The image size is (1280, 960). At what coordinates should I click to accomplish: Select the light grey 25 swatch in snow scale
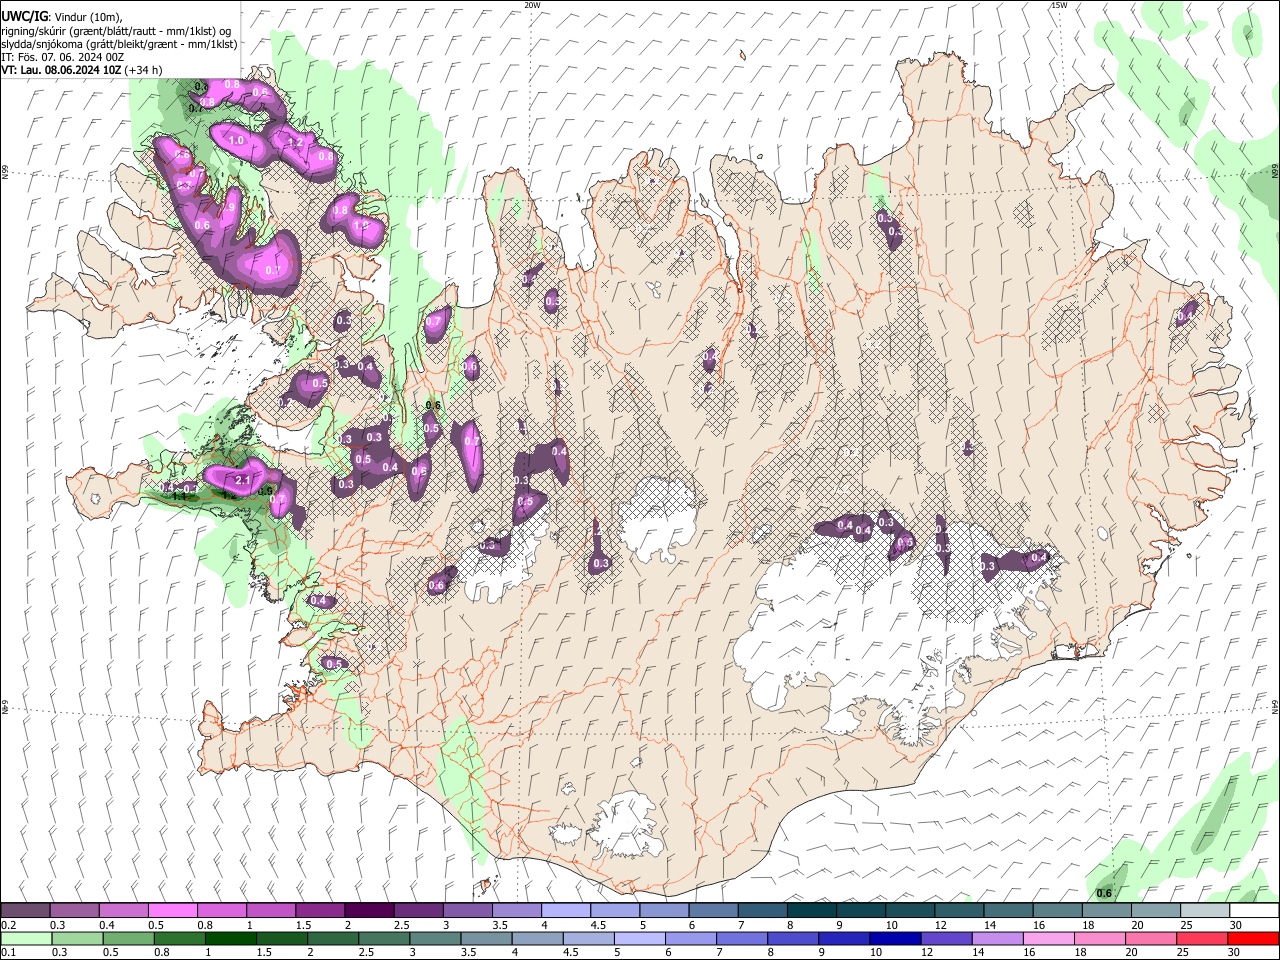(1205, 911)
